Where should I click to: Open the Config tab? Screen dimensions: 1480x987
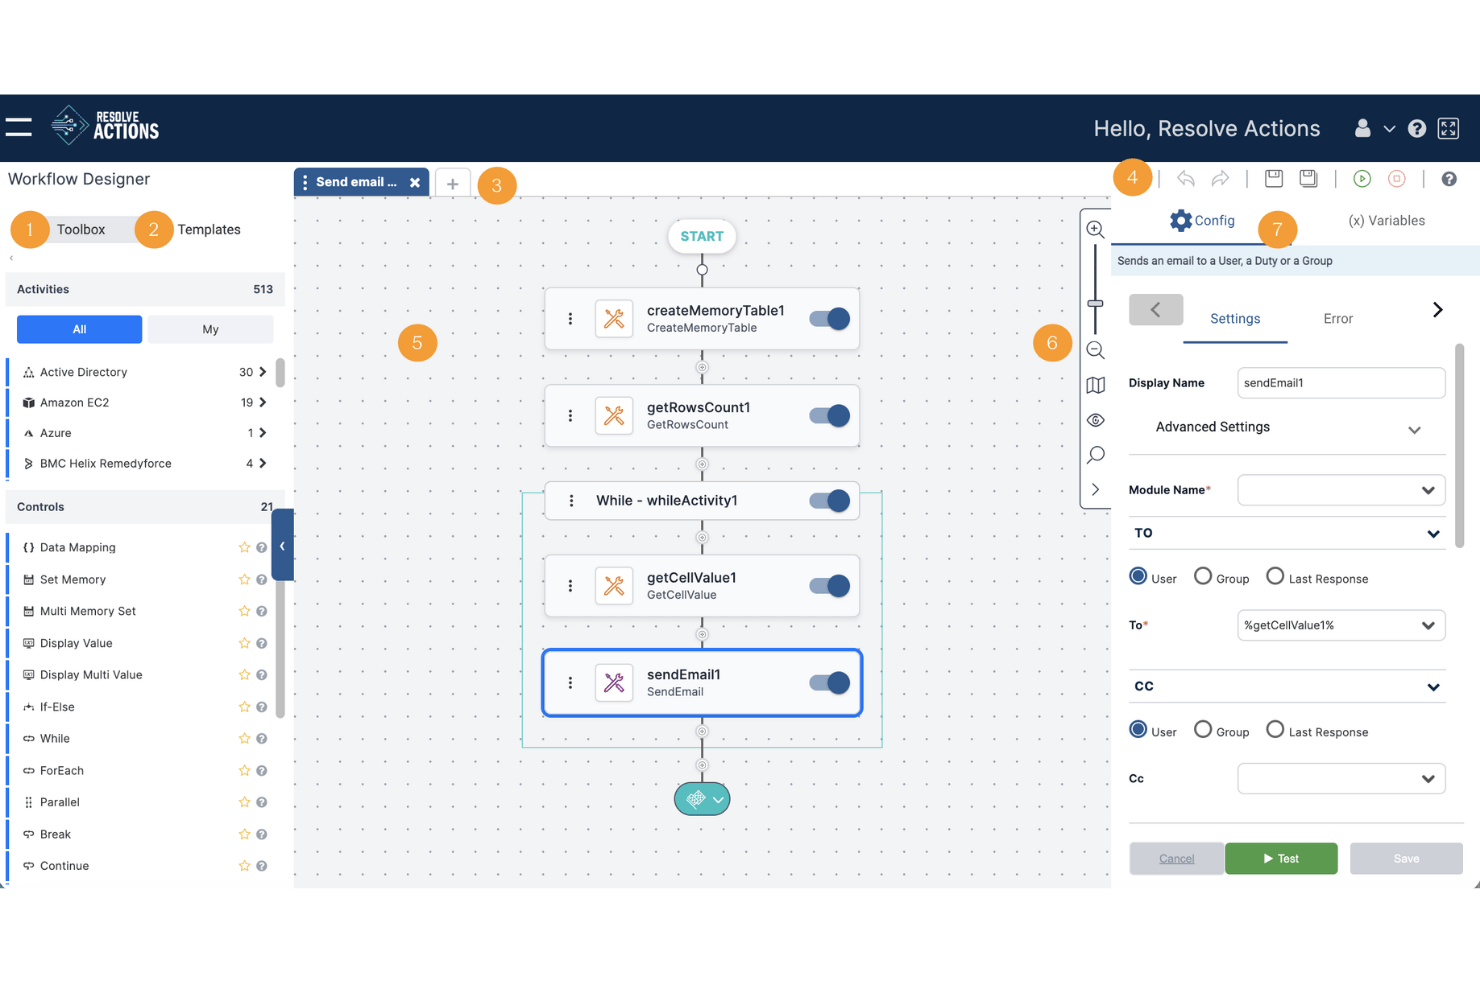(1202, 221)
